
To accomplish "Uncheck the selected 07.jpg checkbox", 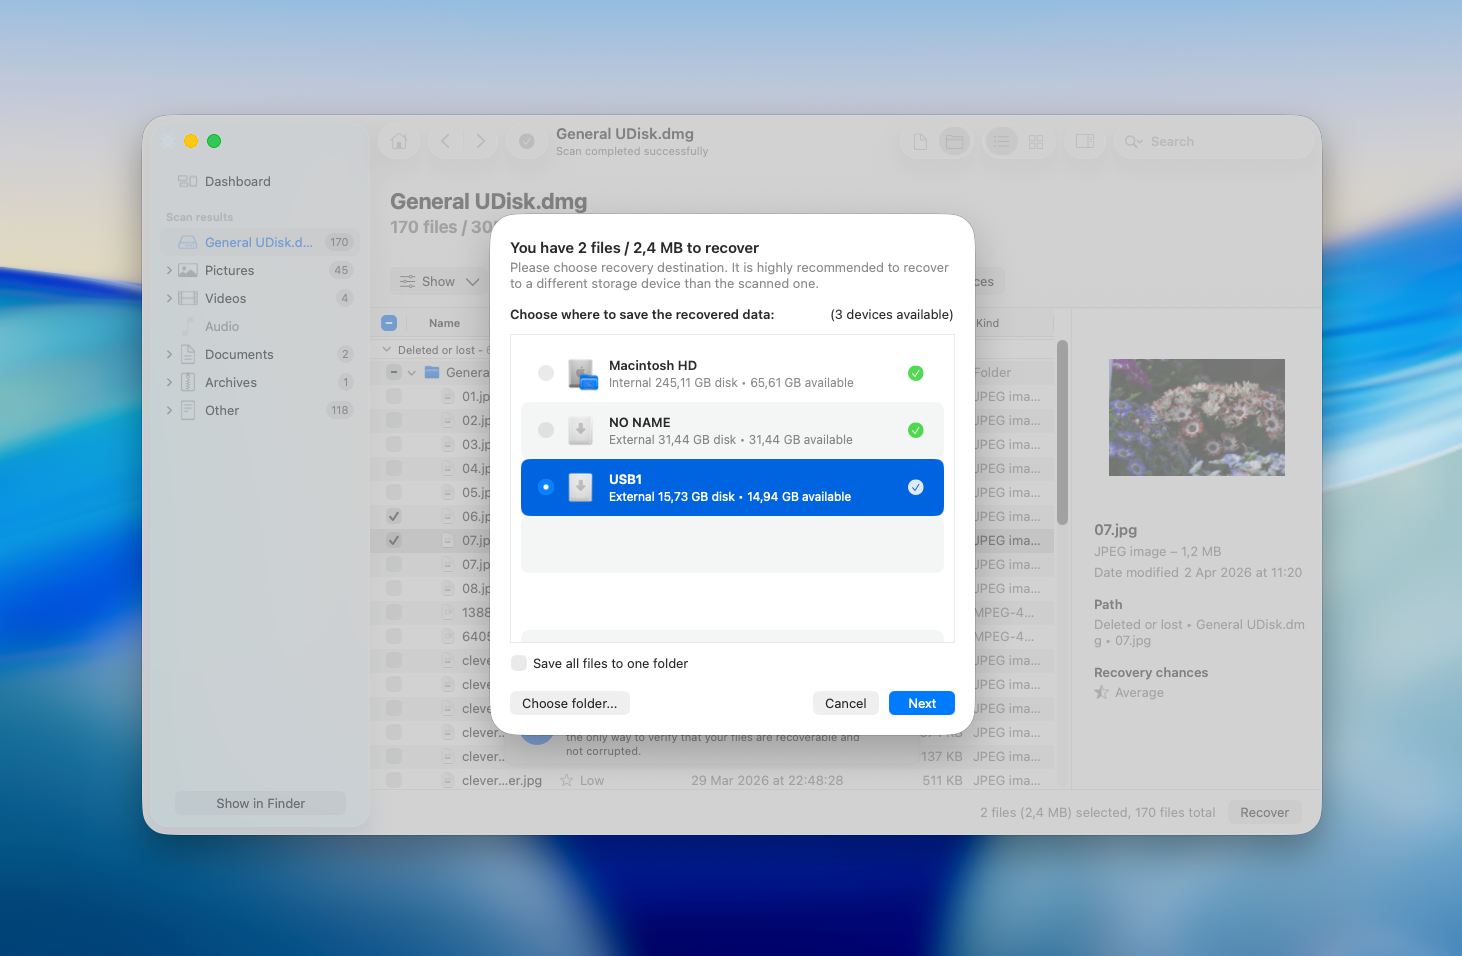I will point(394,540).
